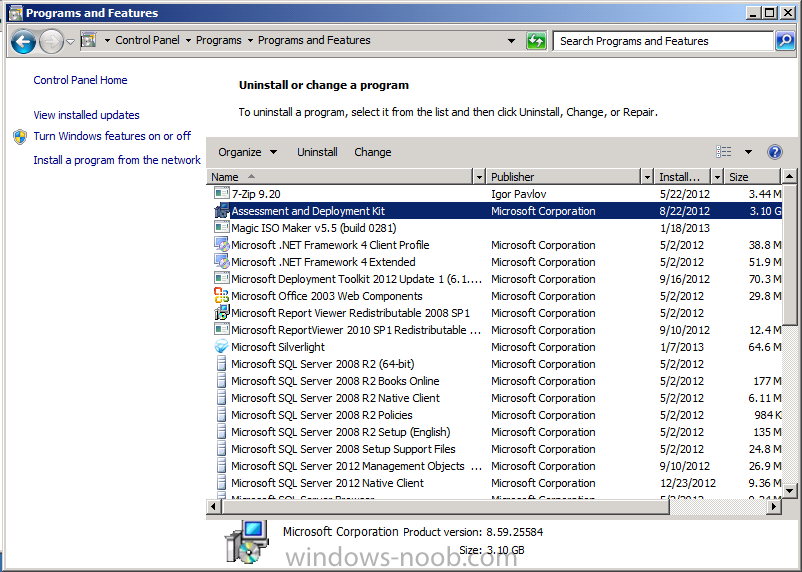The width and height of the screenshot is (802, 572).
Task: Select the 7-Zip 9.20 entry name
Action: point(256,194)
